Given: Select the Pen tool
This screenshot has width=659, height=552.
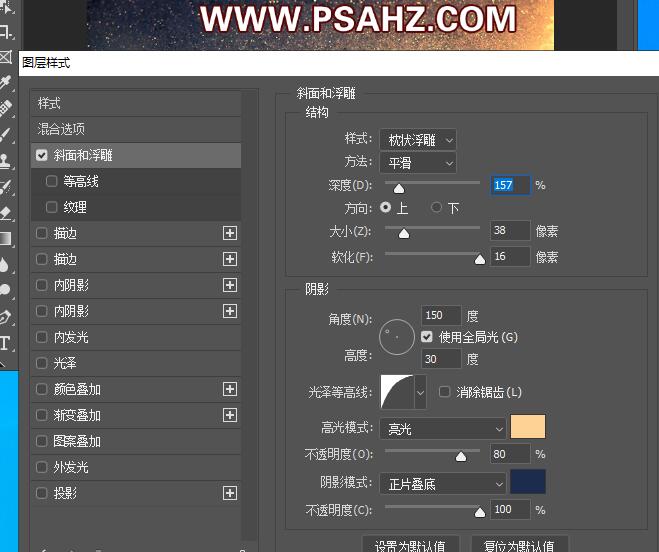Looking at the screenshot, I should (5, 317).
